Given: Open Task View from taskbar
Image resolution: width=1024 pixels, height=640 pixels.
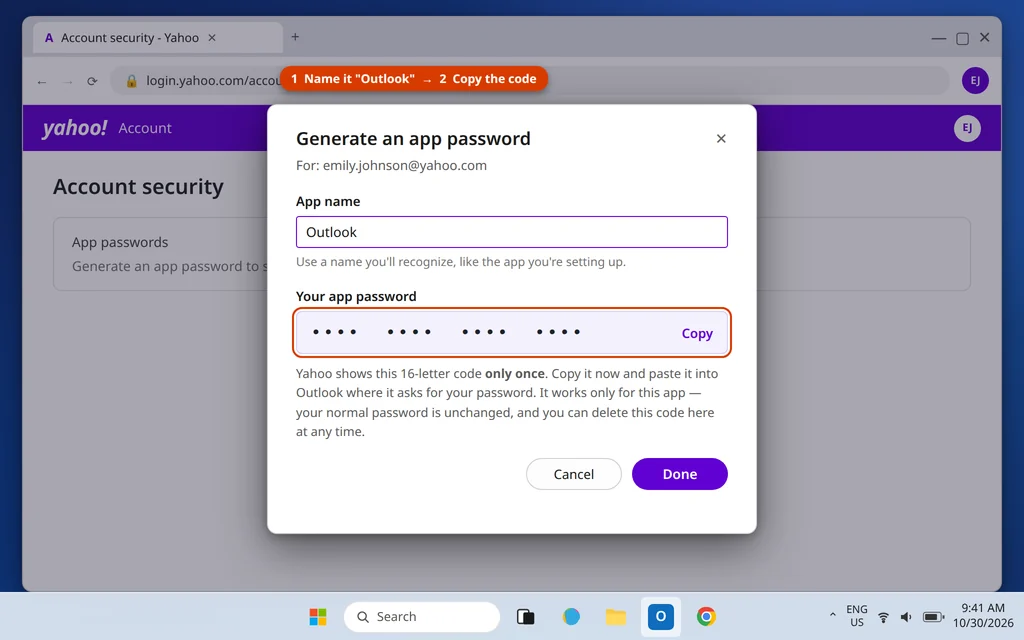Looking at the screenshot, I should click(526, 616).
